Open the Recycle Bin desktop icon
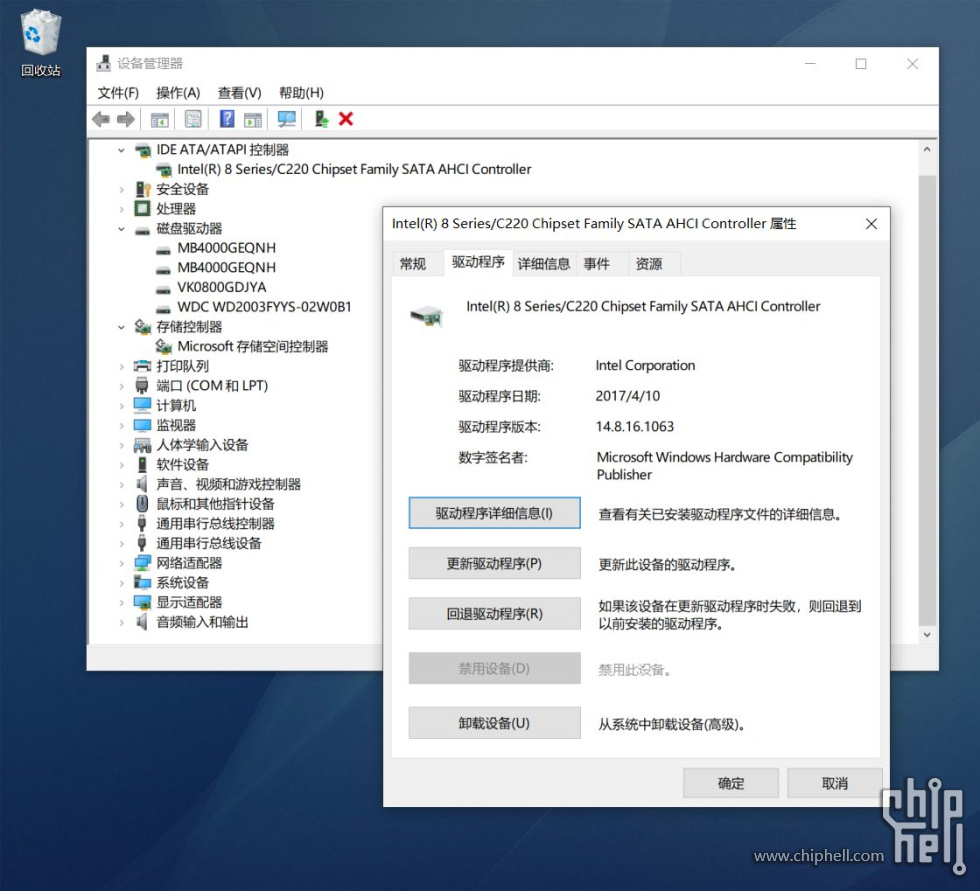 [x=41, y=42]
